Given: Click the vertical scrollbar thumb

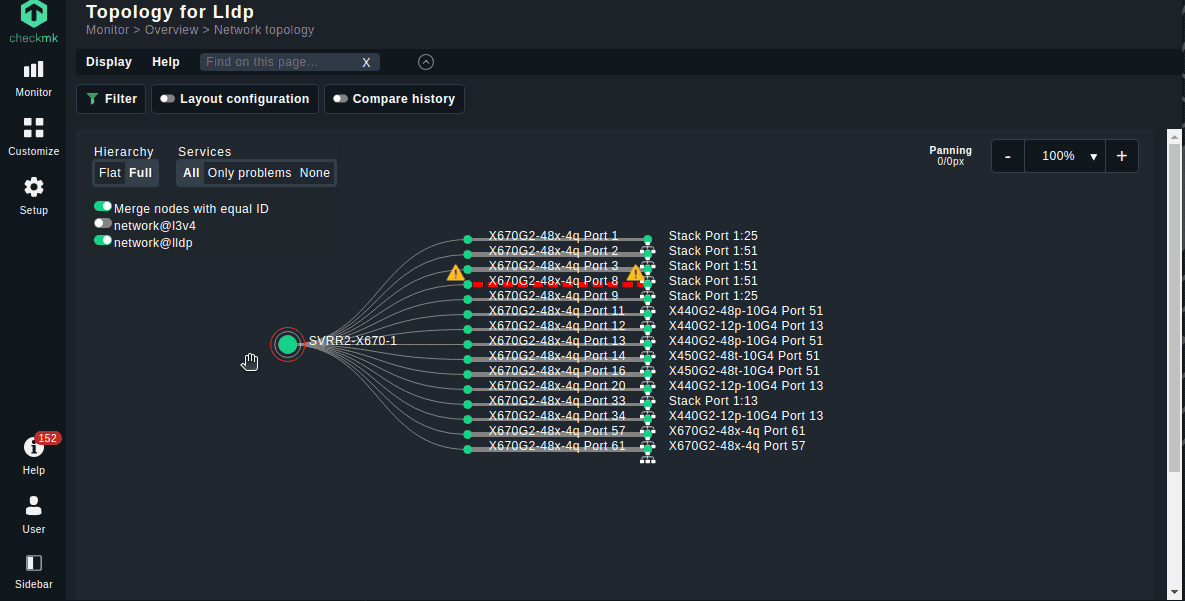Looking at the screenshot, I should tap(1174, 306).
